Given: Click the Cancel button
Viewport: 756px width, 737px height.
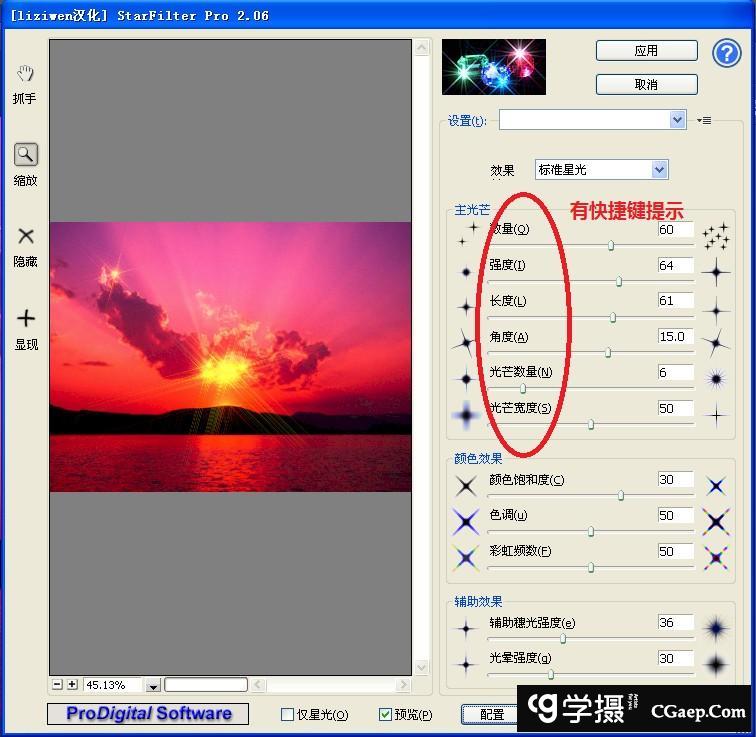Looking at the screenshot, I should coord(647,85).
